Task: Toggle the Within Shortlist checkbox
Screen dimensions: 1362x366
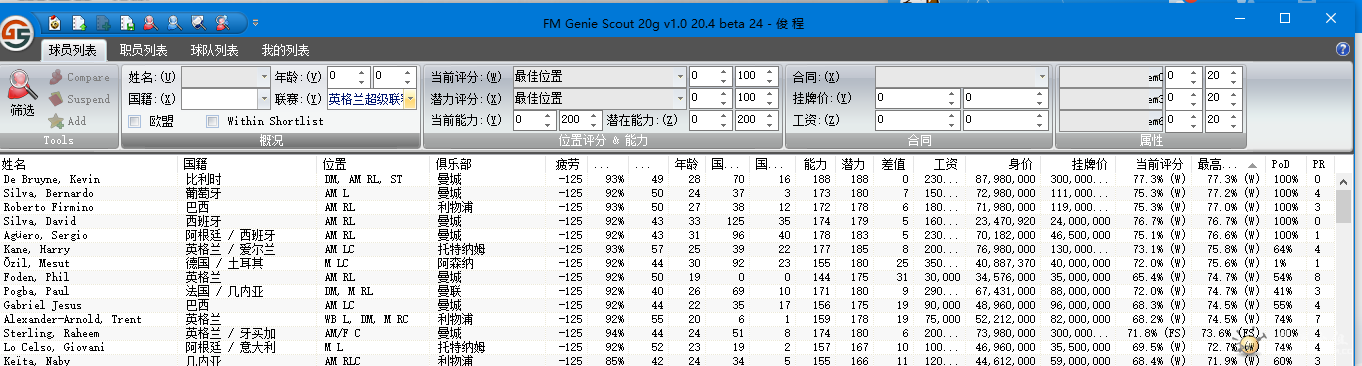Action: [212, 121]
